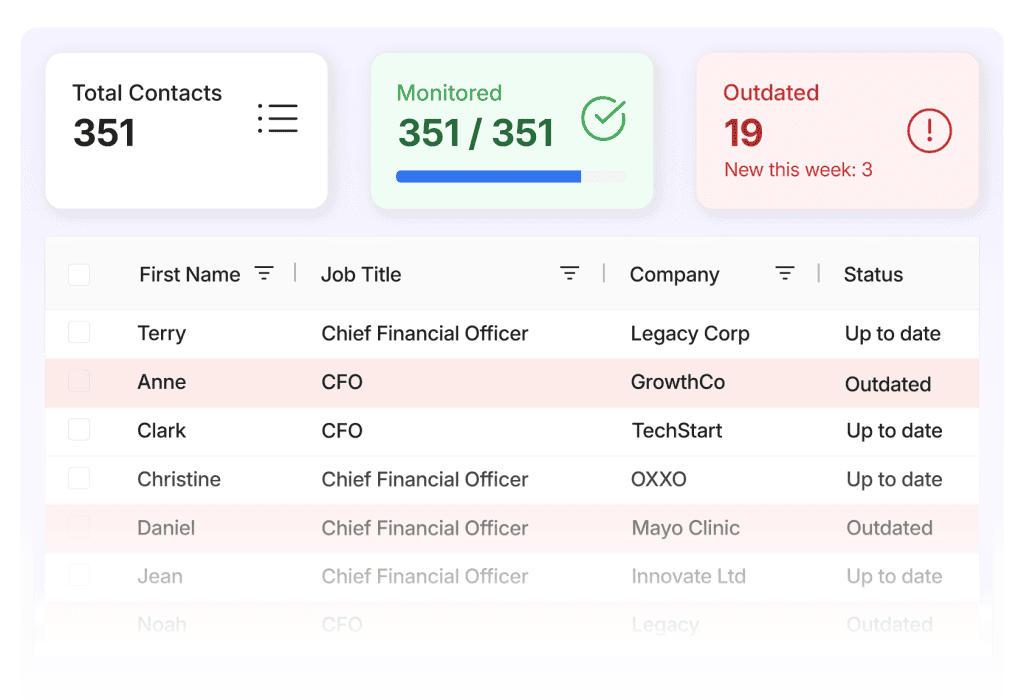
Task: Open the Job Title column filter
Action: [569, 274]
